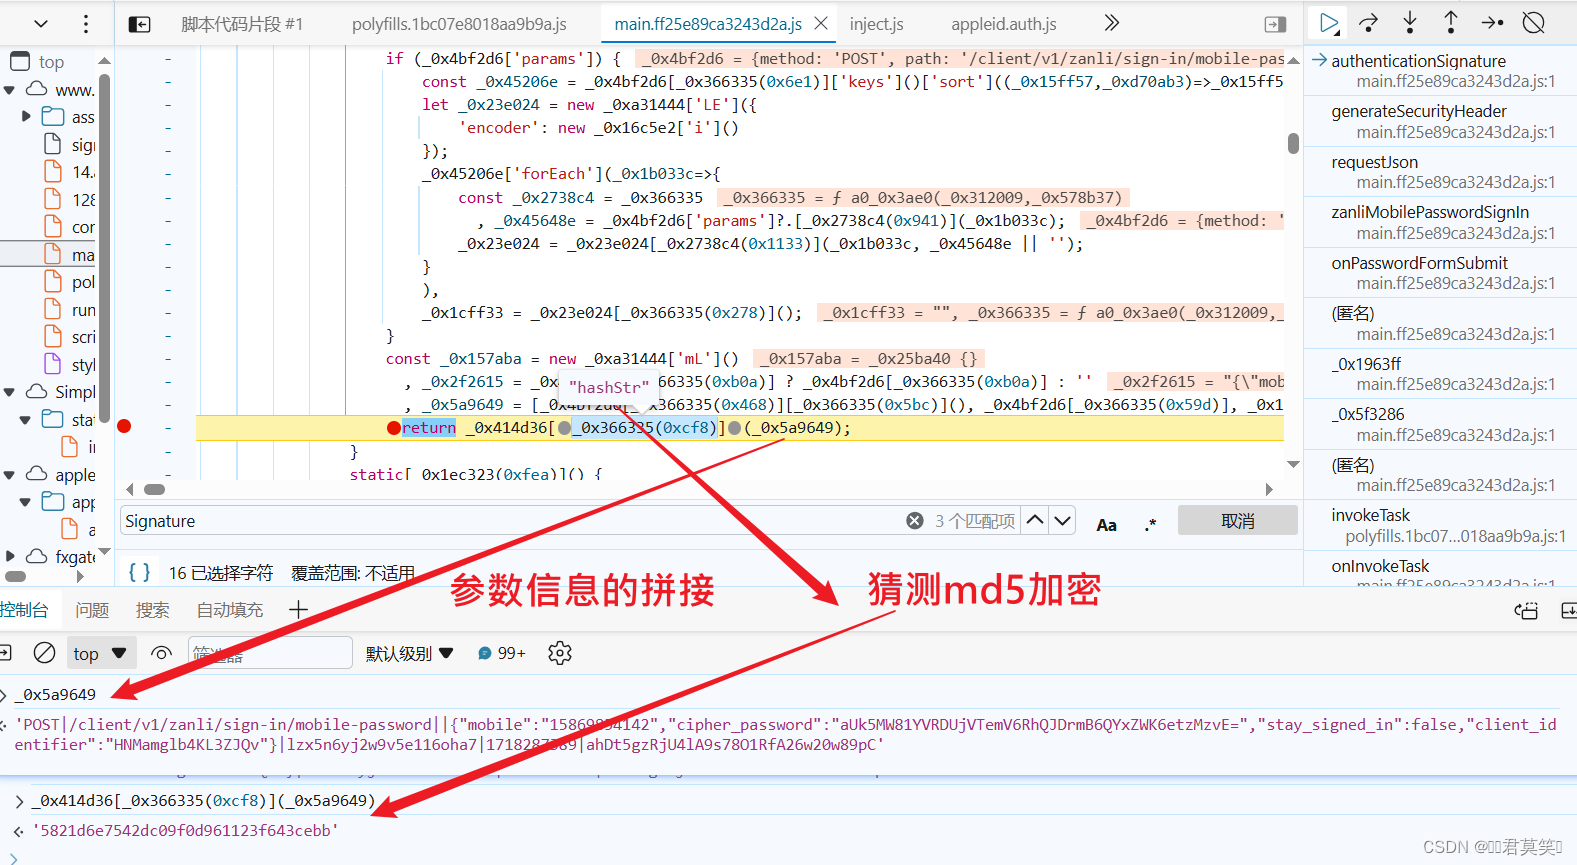Clear the console with the ban icon
The width and height of the screenshot is (1577, 865).
[x=44, y=653]
